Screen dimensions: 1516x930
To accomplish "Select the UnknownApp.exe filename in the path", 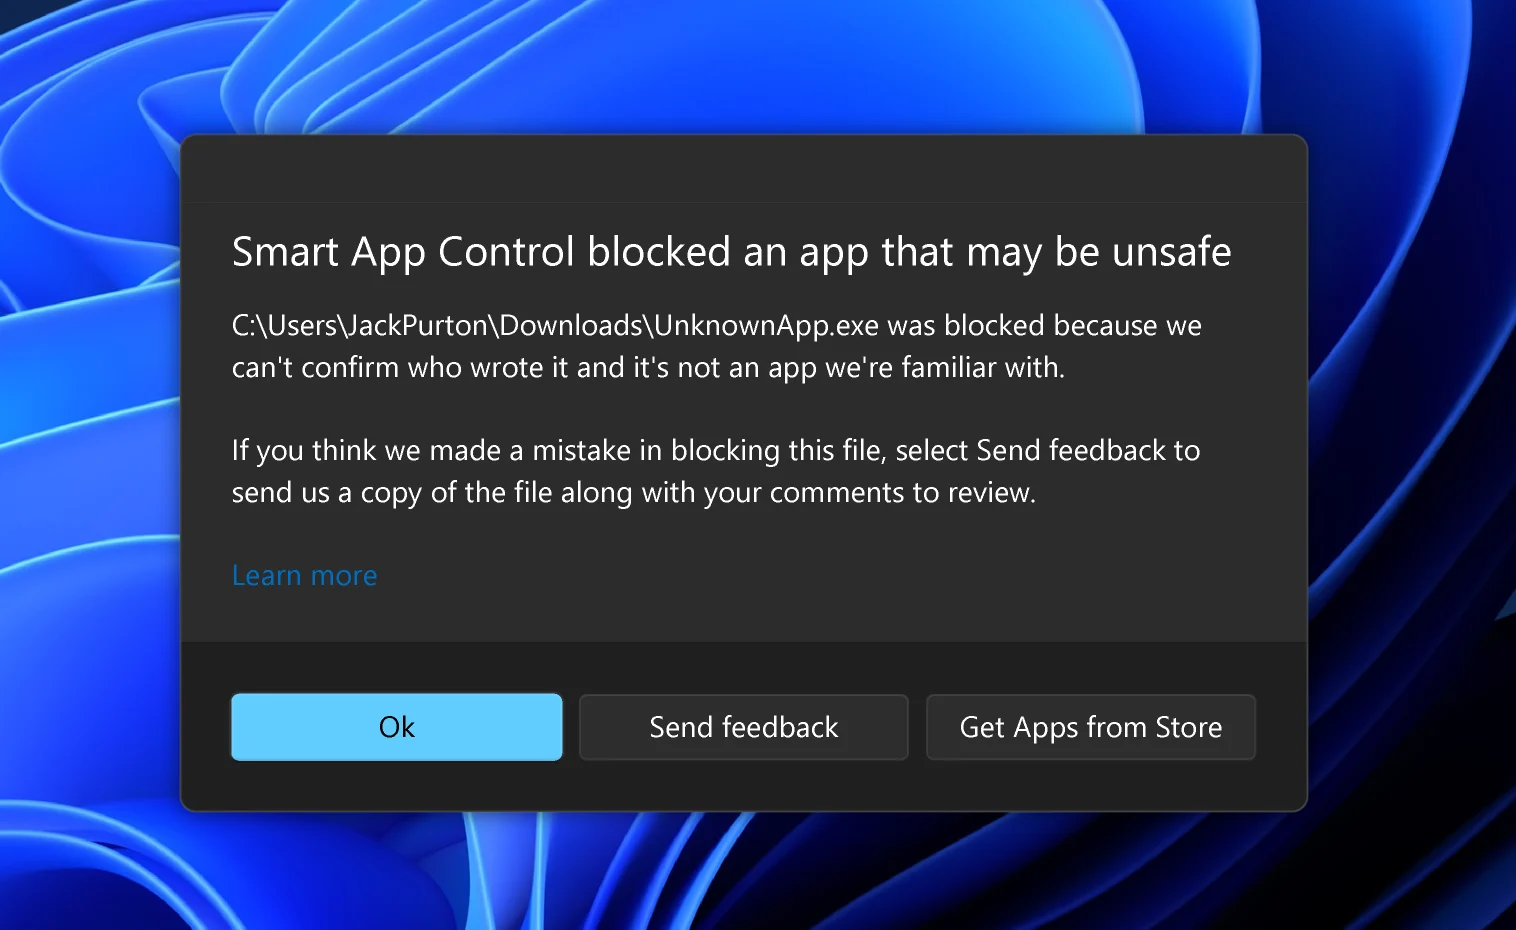I will click(766, 326).
